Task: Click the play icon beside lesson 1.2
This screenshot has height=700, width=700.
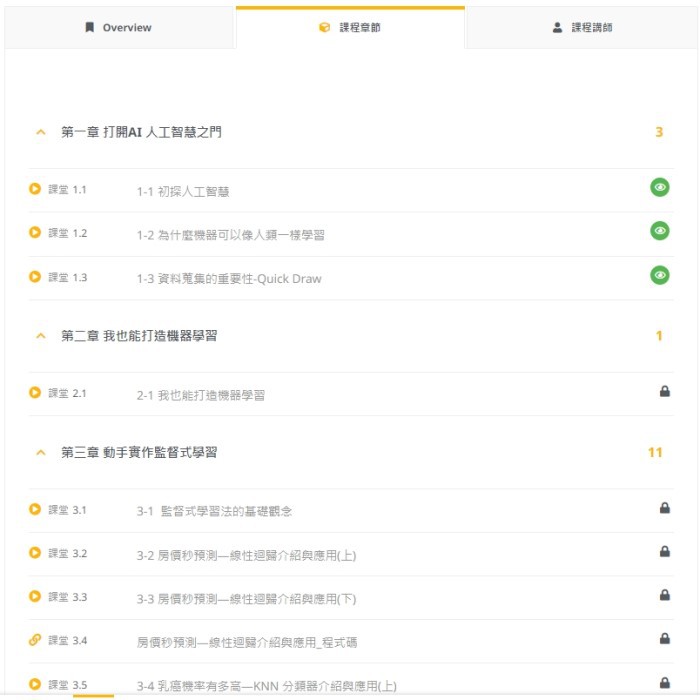Action: (35, 233)
